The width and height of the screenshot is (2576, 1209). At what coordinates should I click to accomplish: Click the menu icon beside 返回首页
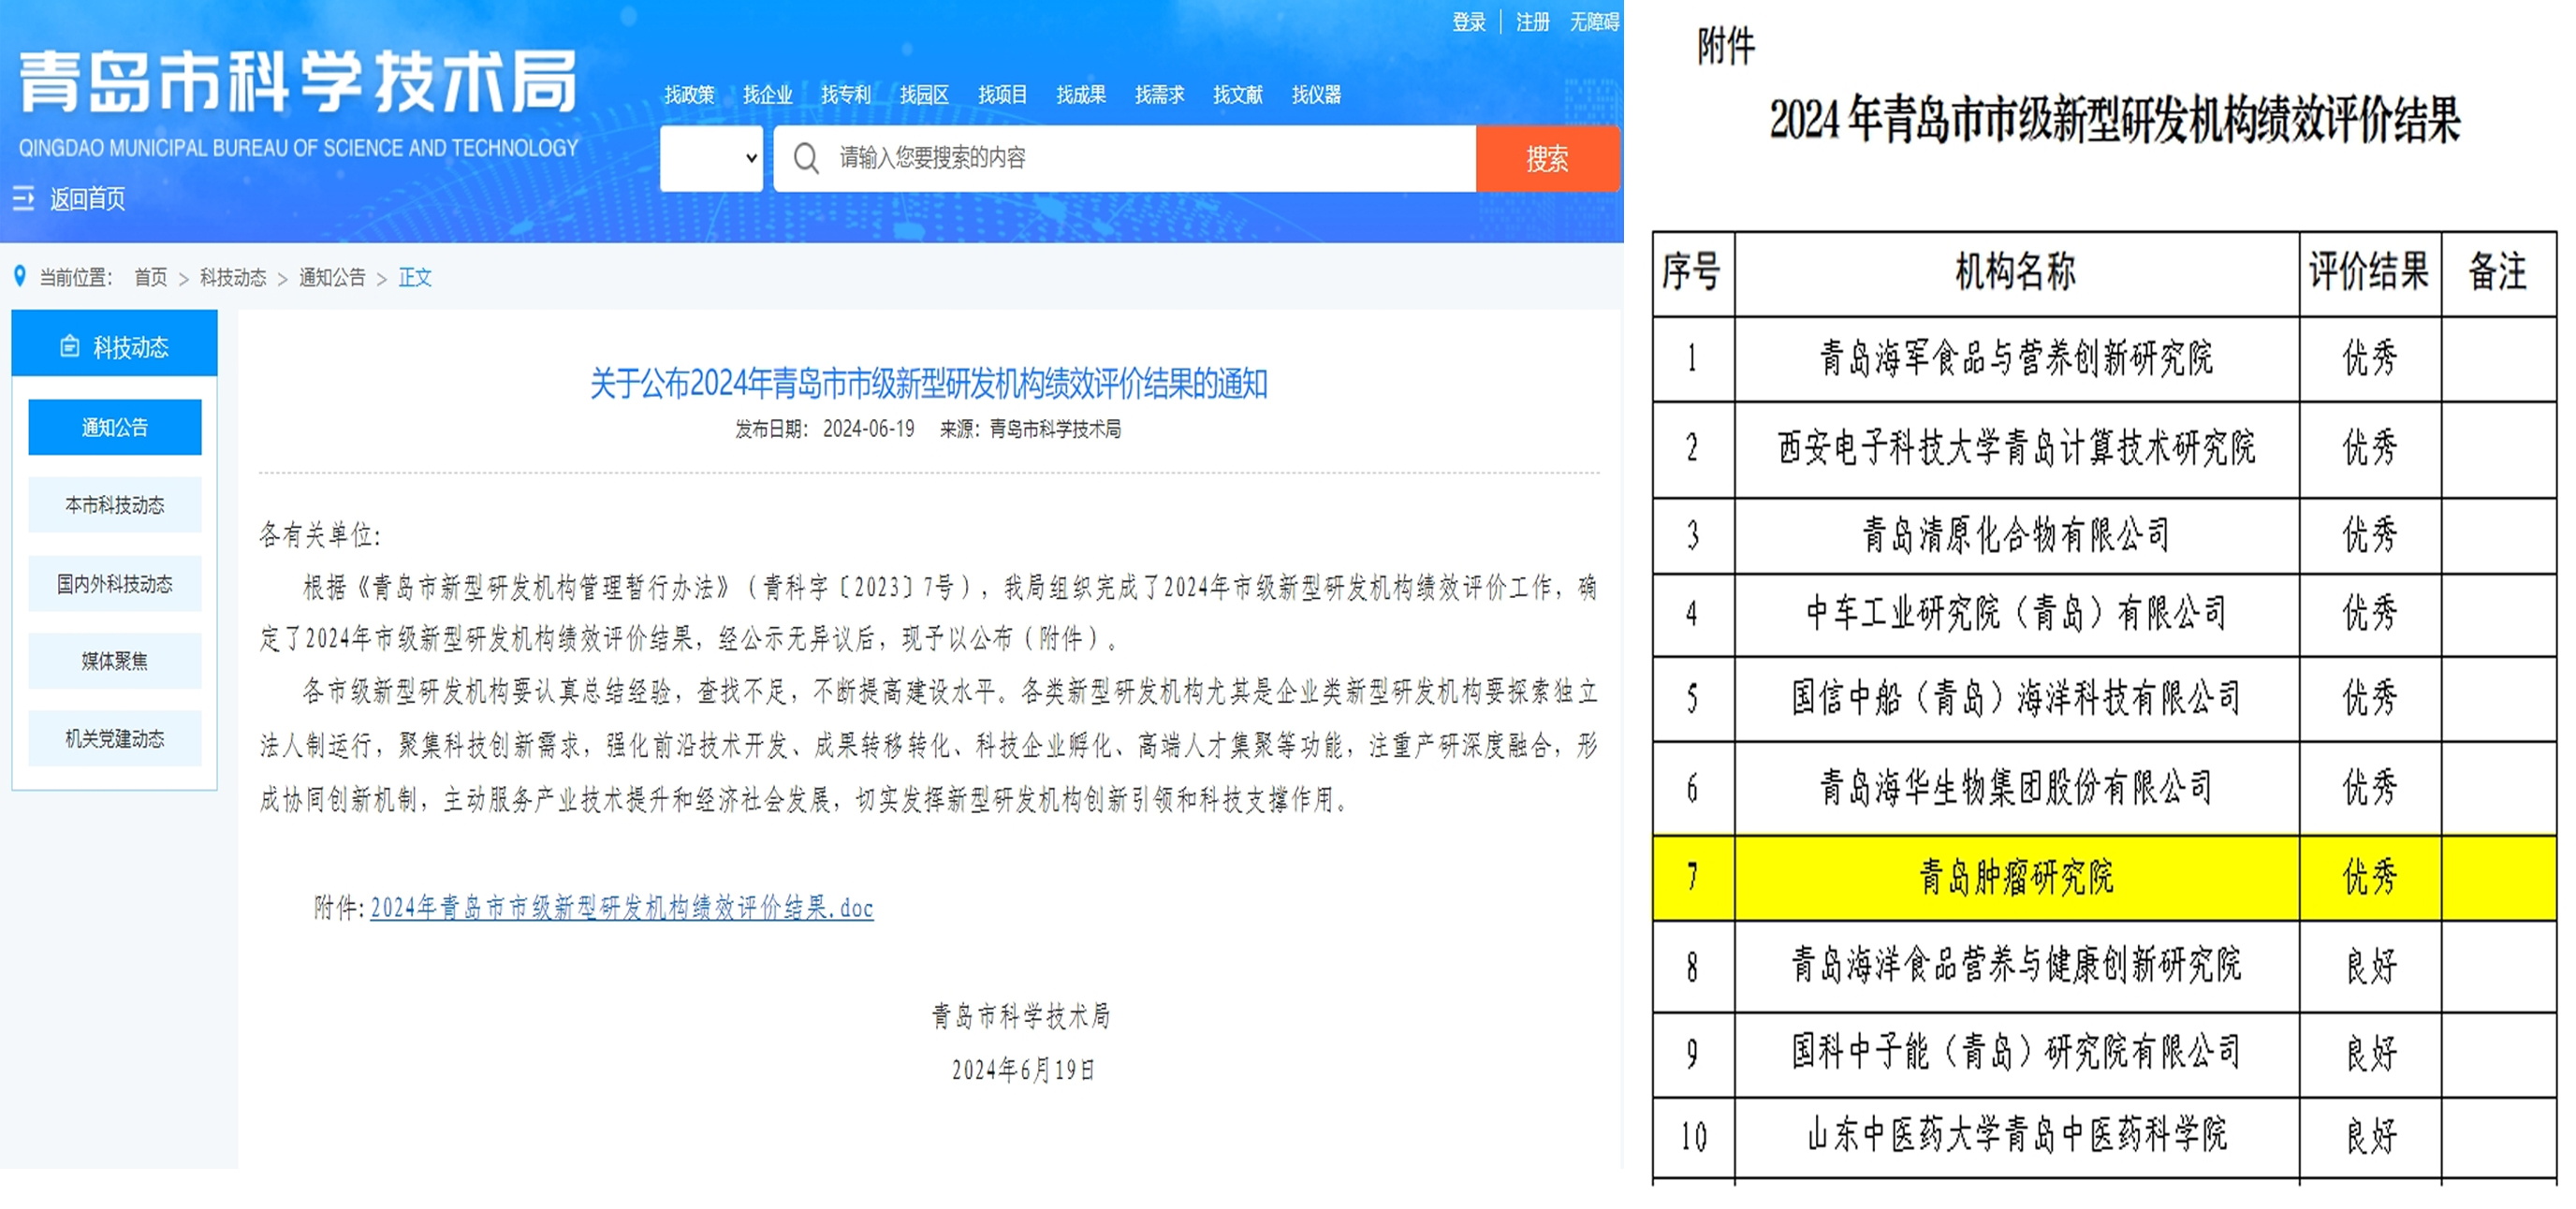(23, 198)
